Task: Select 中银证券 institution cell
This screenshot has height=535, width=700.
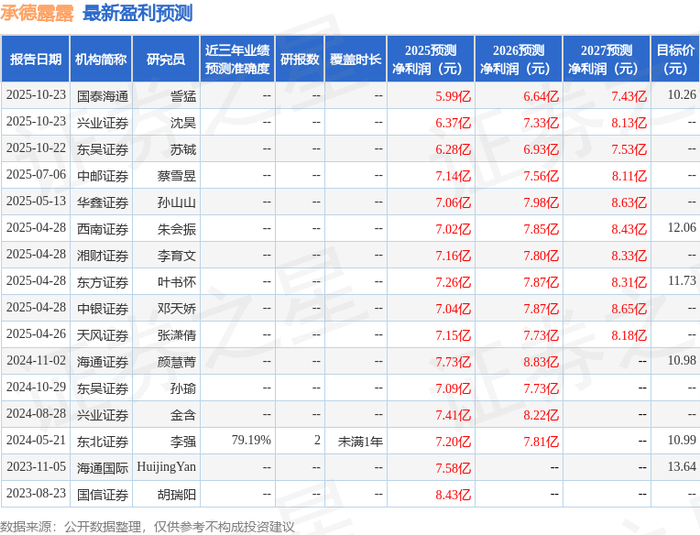Action: [x=102, y=309]
